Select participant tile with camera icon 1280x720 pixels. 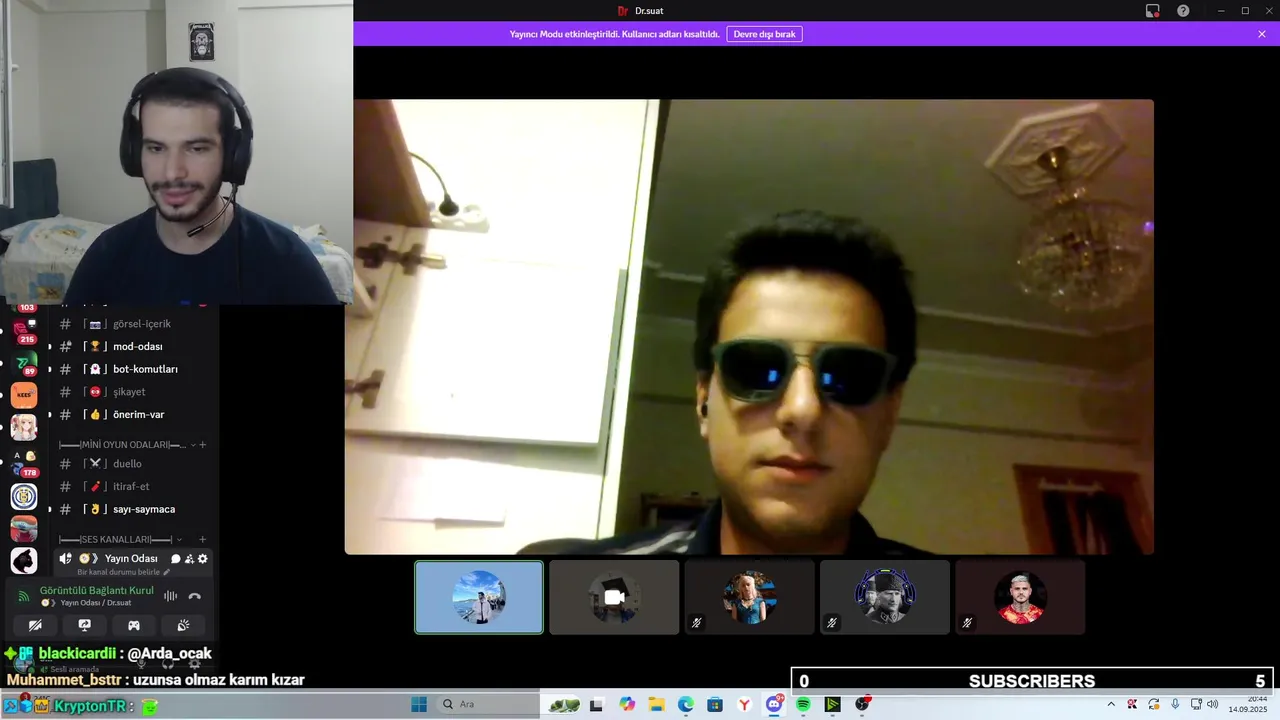pos(614,597)
